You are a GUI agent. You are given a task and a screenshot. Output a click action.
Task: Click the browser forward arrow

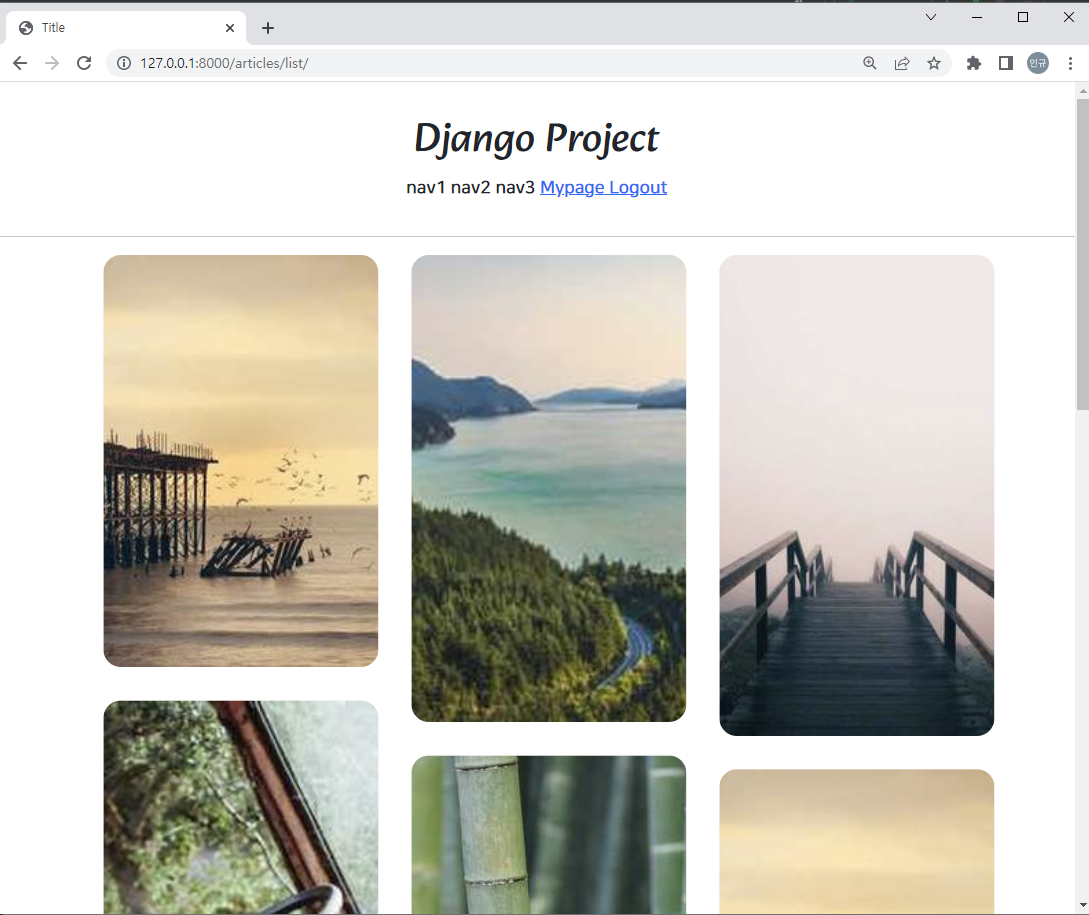52,63
